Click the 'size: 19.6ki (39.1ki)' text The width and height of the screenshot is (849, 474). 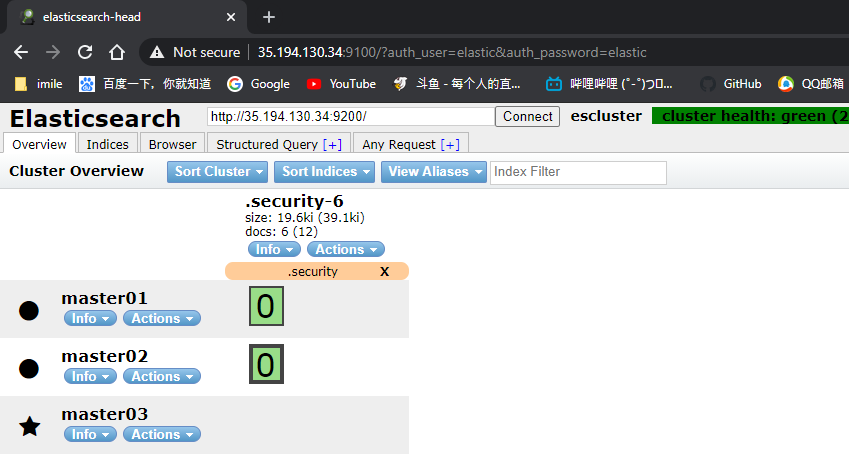(305, 218)
